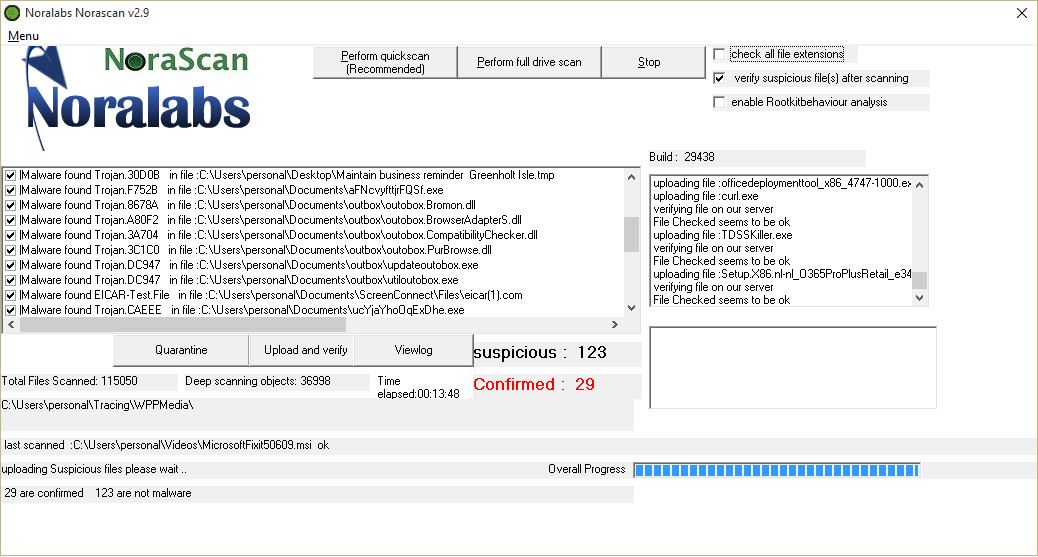
Task: Click 'suspicious : 123' counter
Action: pos(540,352)
